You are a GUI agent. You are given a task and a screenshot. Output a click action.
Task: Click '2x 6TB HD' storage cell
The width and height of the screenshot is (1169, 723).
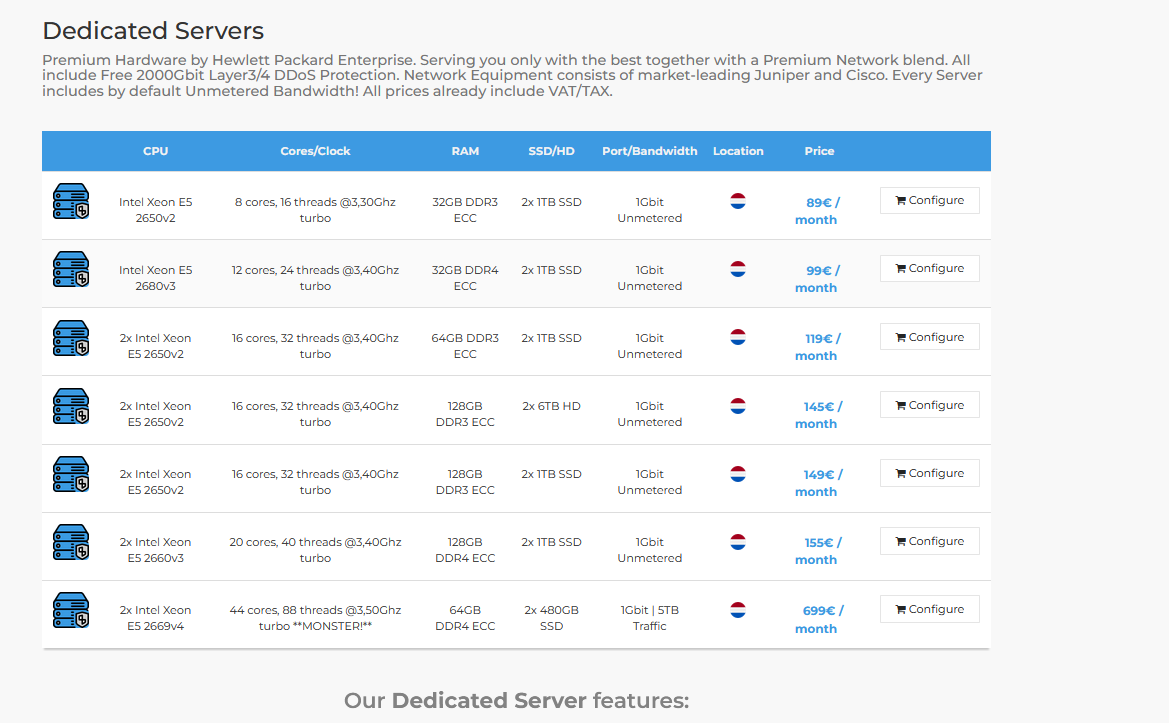[x=552, y=406]
